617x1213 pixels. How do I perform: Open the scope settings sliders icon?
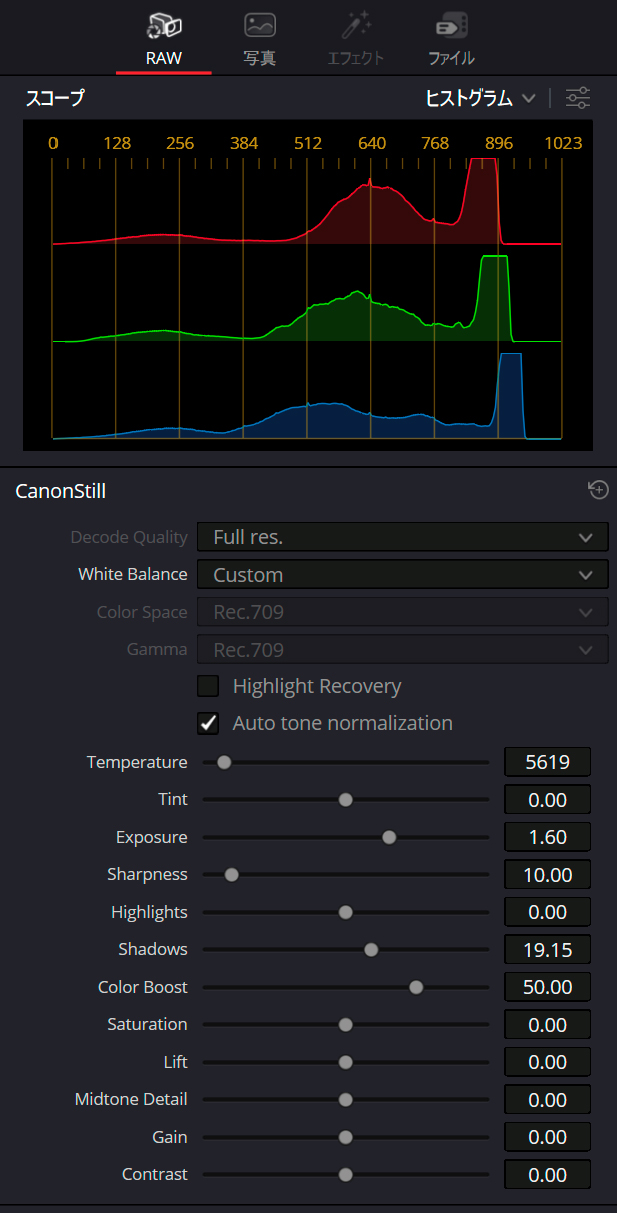click(578, 98)
